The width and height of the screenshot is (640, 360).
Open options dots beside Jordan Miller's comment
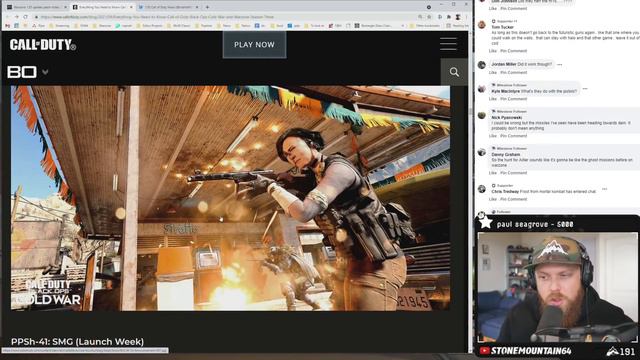coord(560,64)
